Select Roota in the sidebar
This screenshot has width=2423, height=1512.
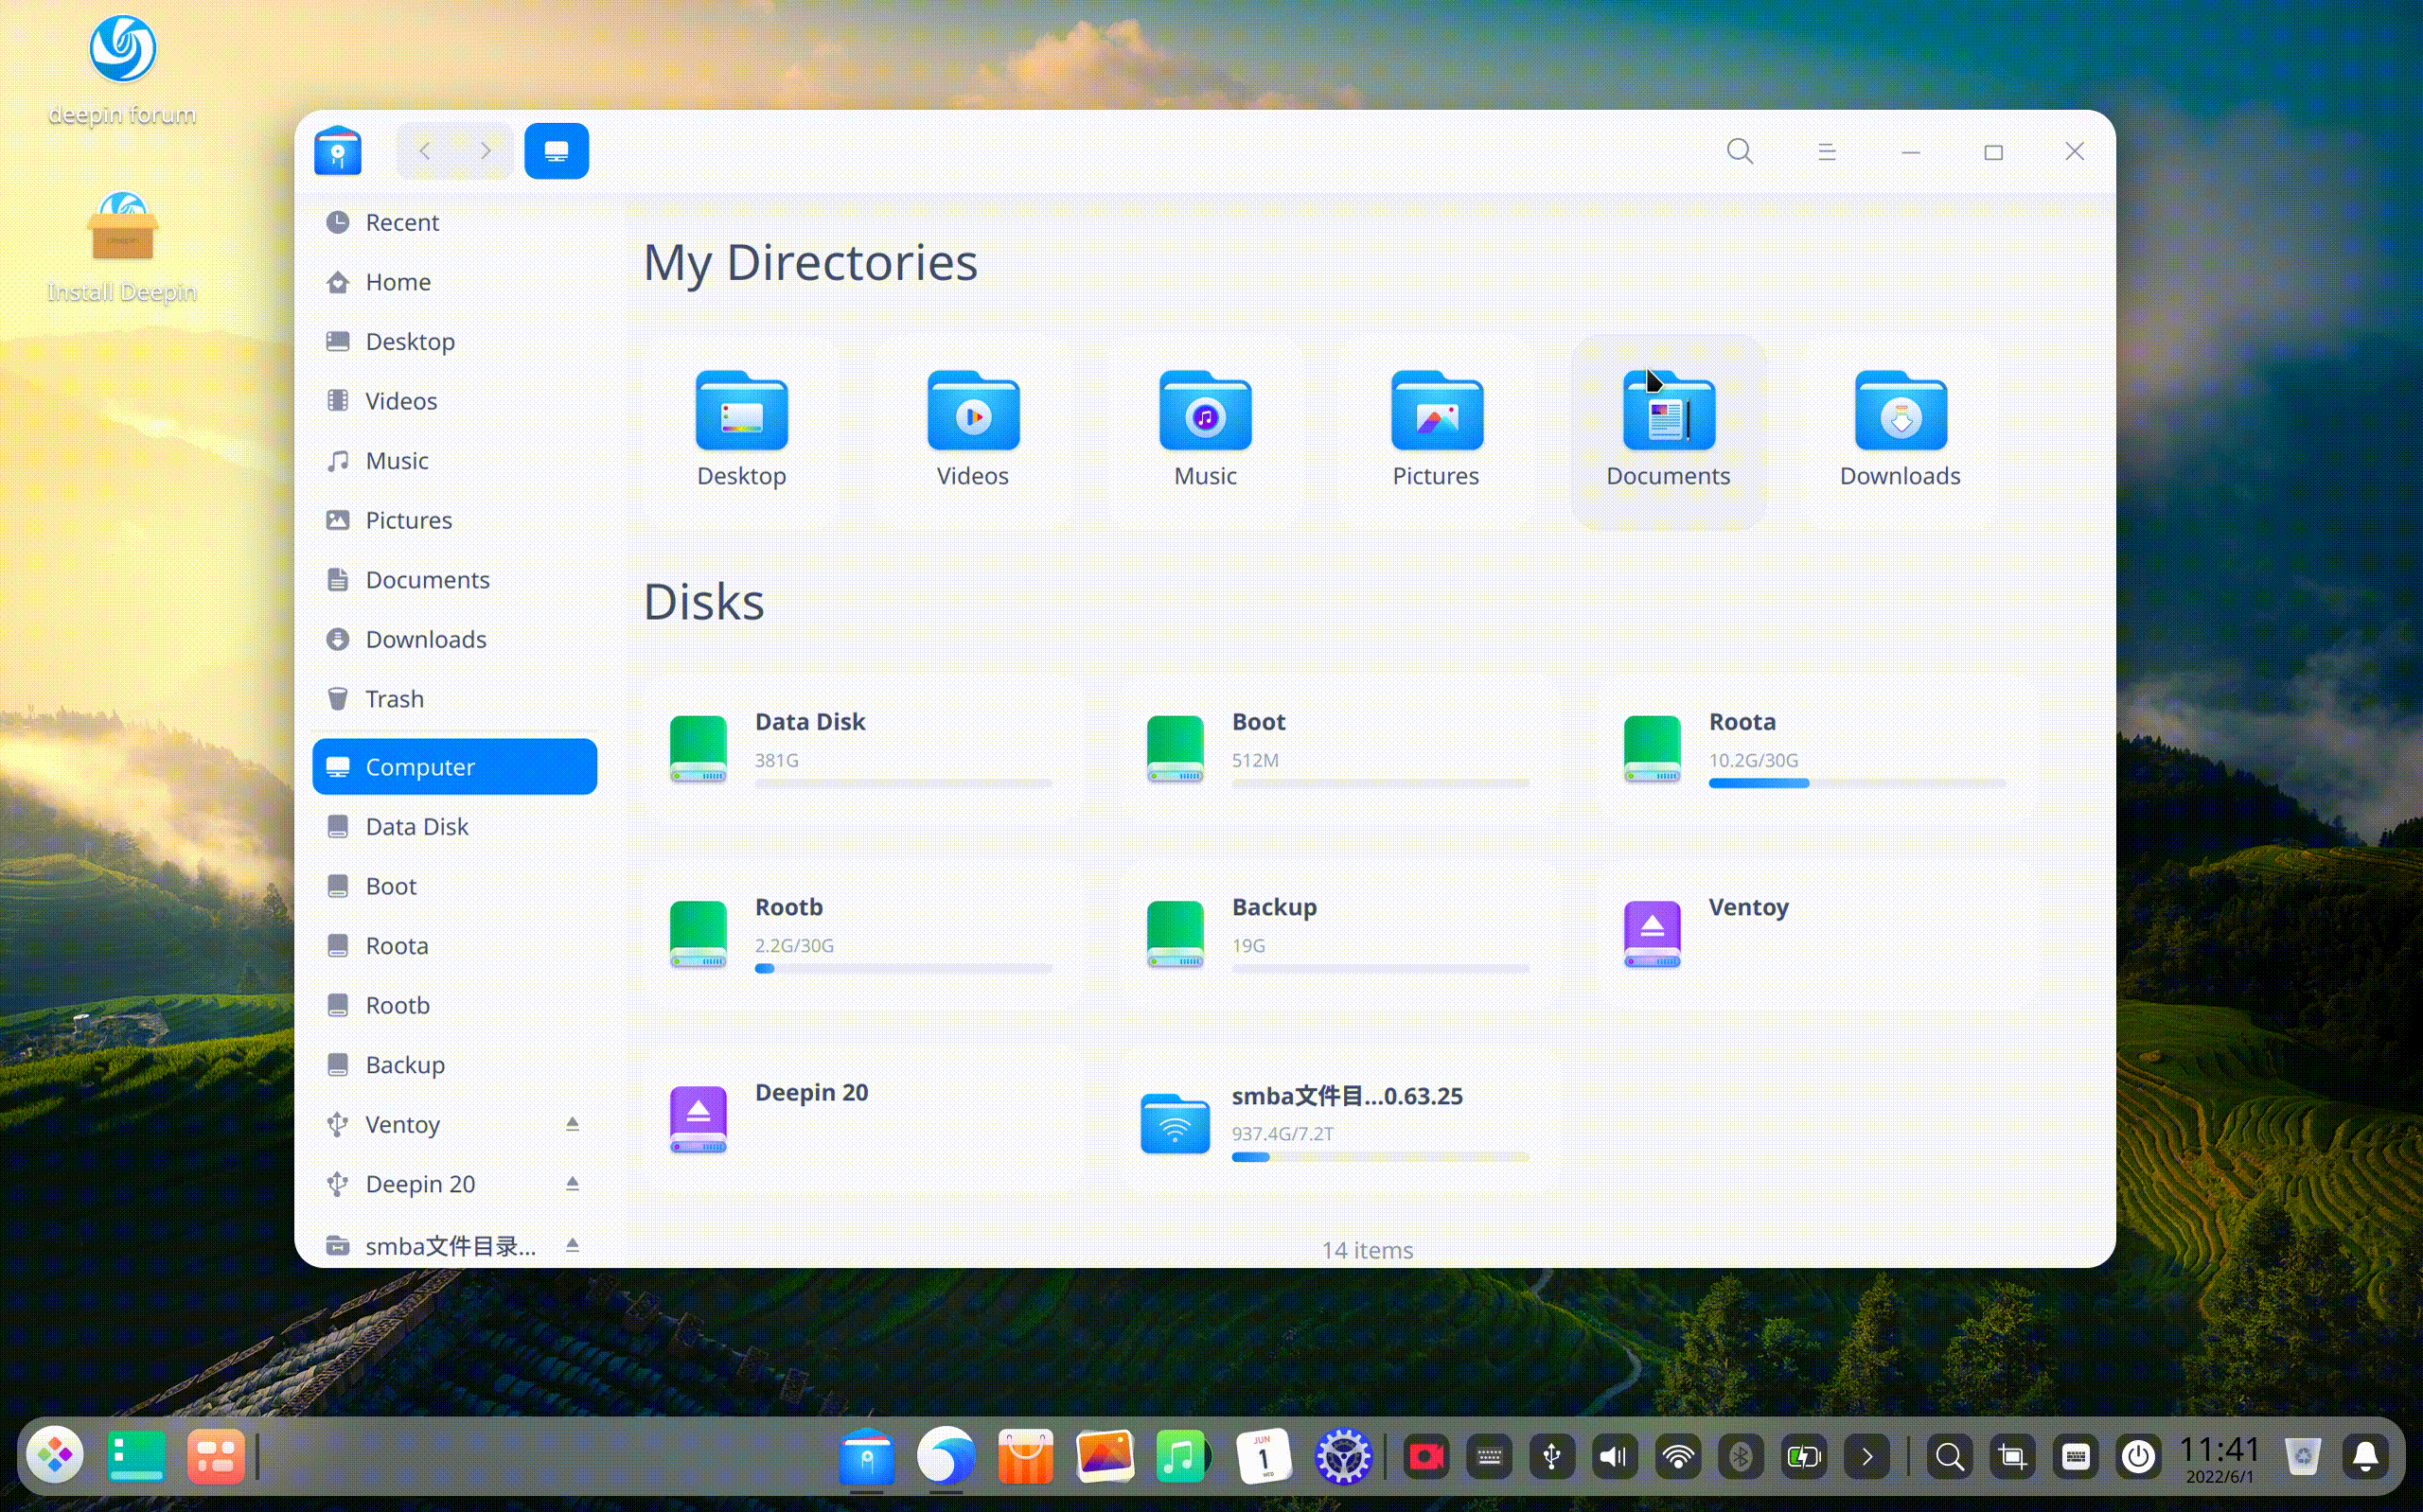click(454, 945)
